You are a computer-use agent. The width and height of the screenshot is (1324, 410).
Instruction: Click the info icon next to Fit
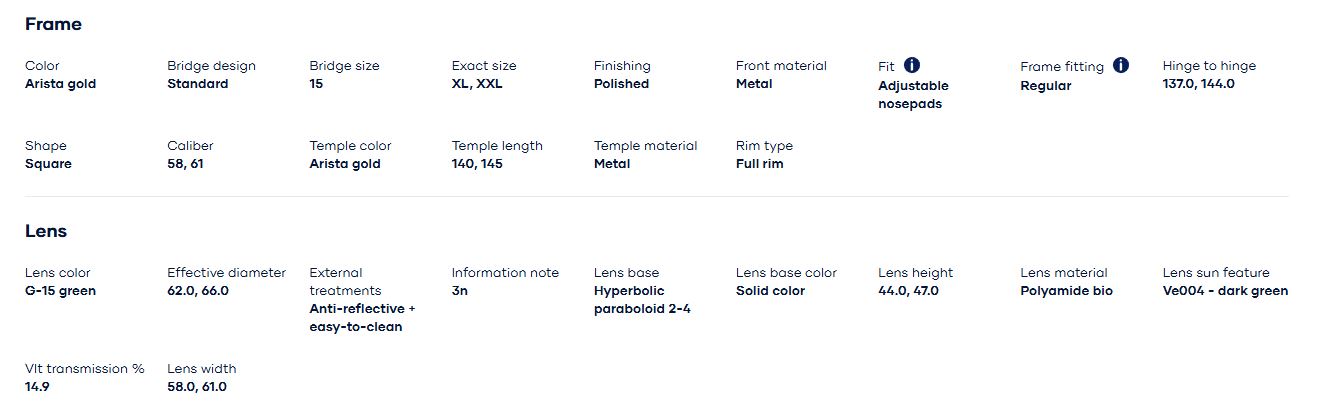coord(911,65)
